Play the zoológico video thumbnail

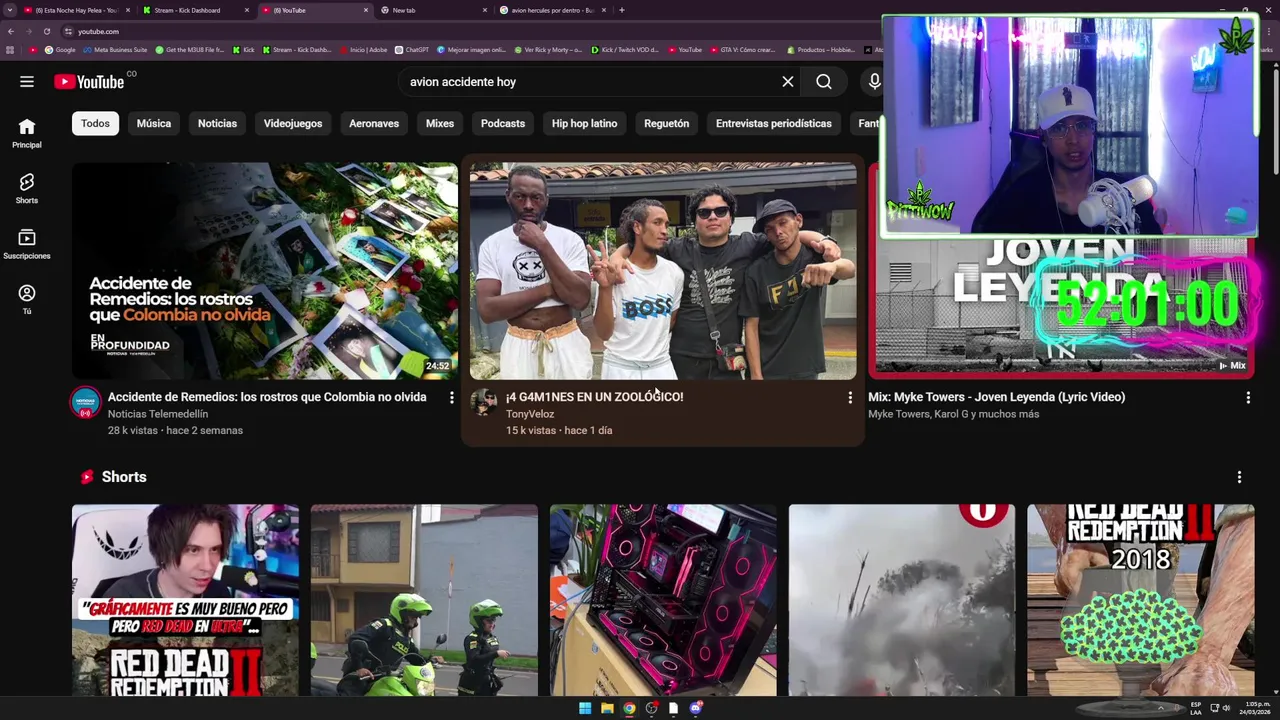(663, 271)
